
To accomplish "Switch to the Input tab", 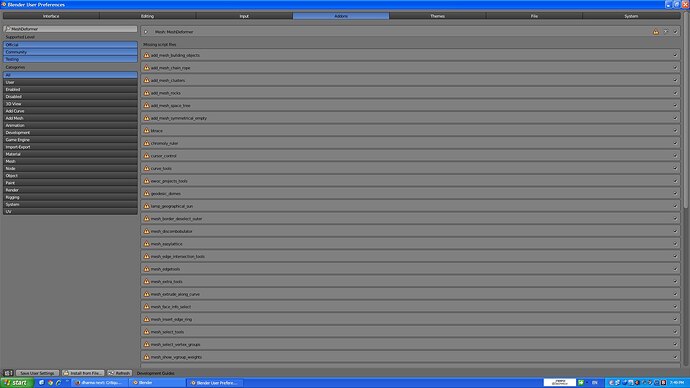I will [x=244, y=16].
